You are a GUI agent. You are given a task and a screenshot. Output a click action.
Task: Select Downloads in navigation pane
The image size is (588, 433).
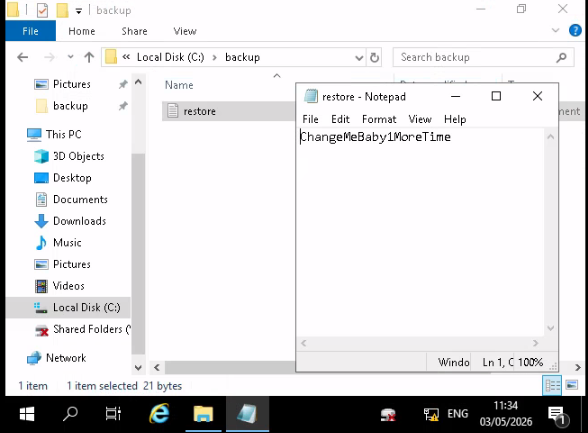(80, 221)
